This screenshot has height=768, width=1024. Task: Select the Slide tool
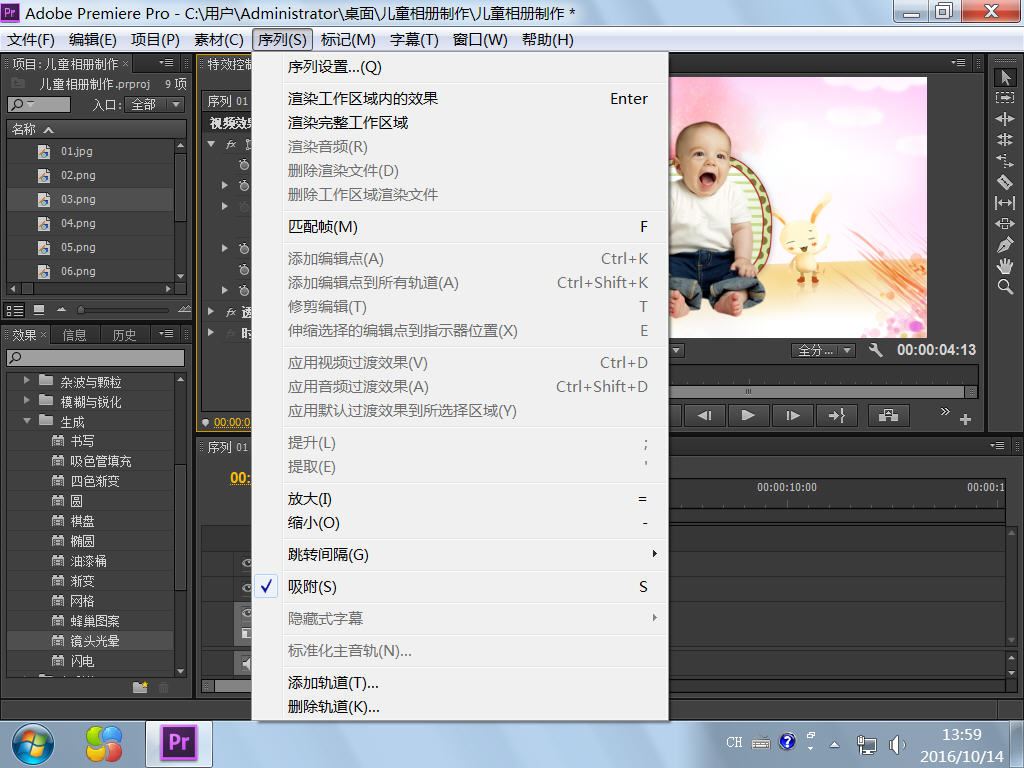[1004, 223]
